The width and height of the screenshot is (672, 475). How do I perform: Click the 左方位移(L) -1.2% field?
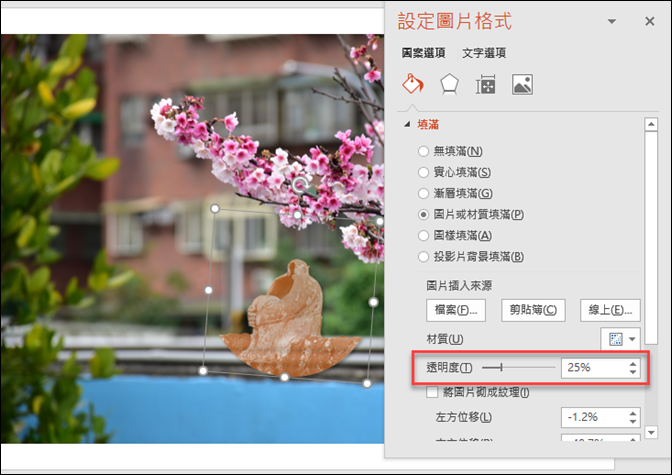tap(594, 417)
